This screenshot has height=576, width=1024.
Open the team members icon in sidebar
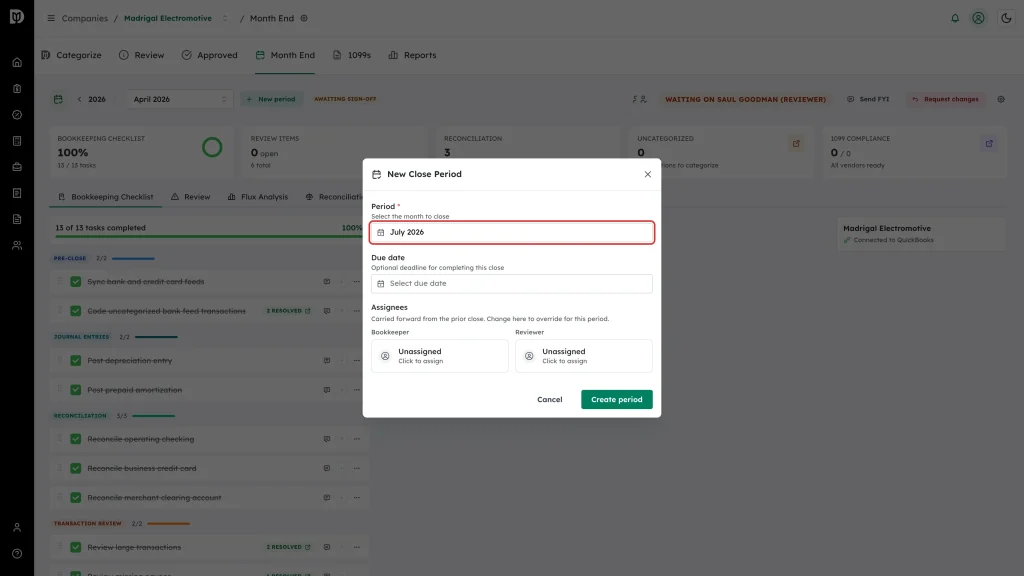pyautogui.click(x=17, y=246)
